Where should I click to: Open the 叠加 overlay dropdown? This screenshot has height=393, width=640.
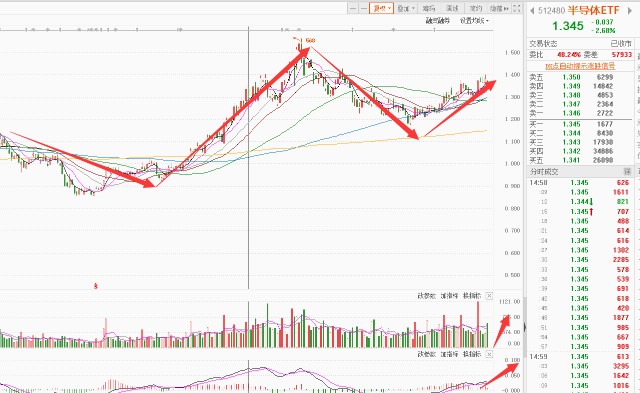(x=406, y=8)
